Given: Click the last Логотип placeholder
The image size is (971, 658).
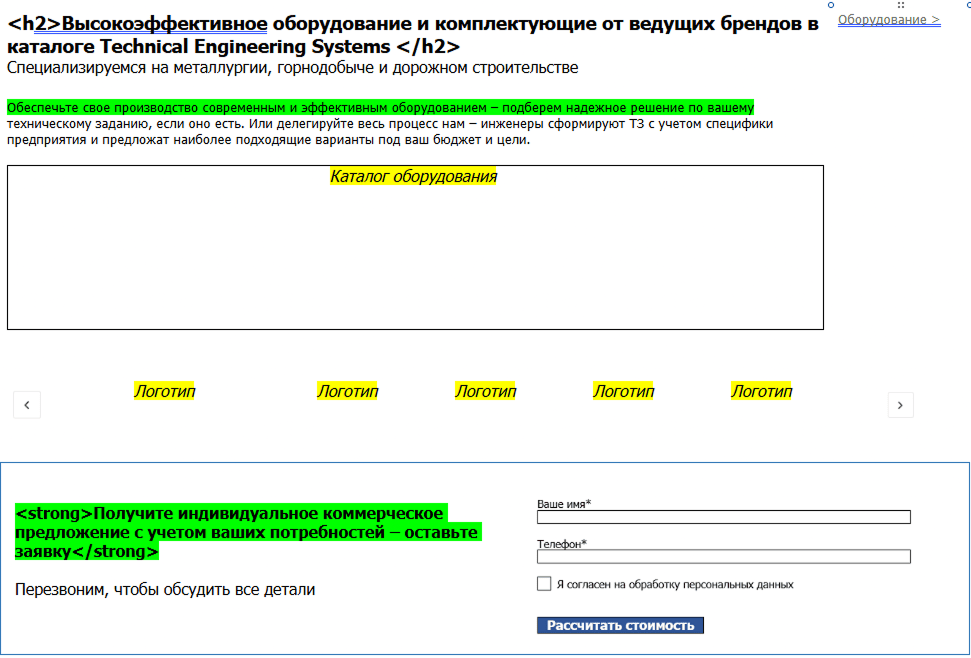Looking at the screenshot, I should click(x=762, y=391).
